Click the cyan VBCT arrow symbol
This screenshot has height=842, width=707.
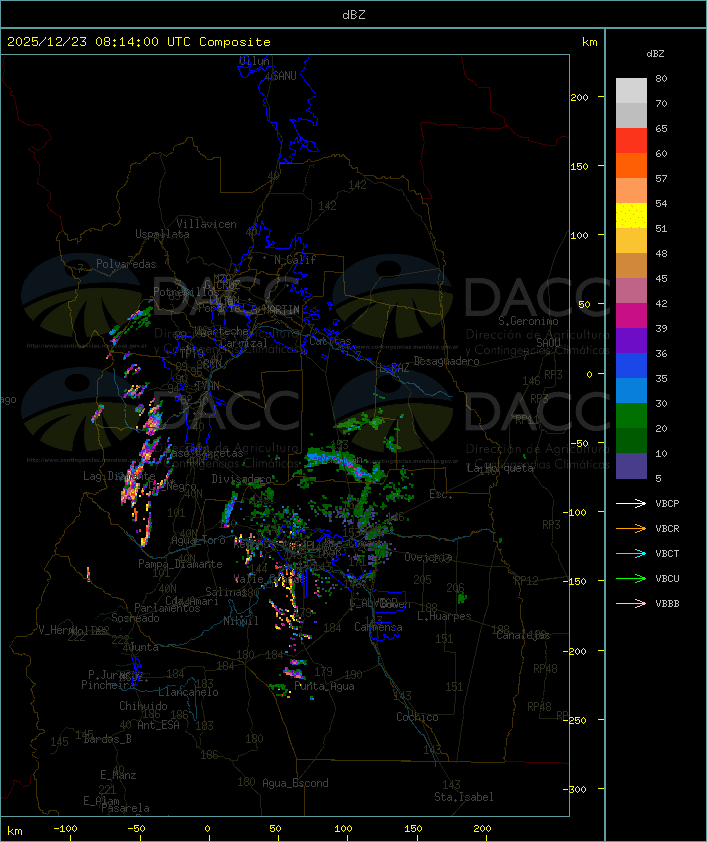(631, 553)
